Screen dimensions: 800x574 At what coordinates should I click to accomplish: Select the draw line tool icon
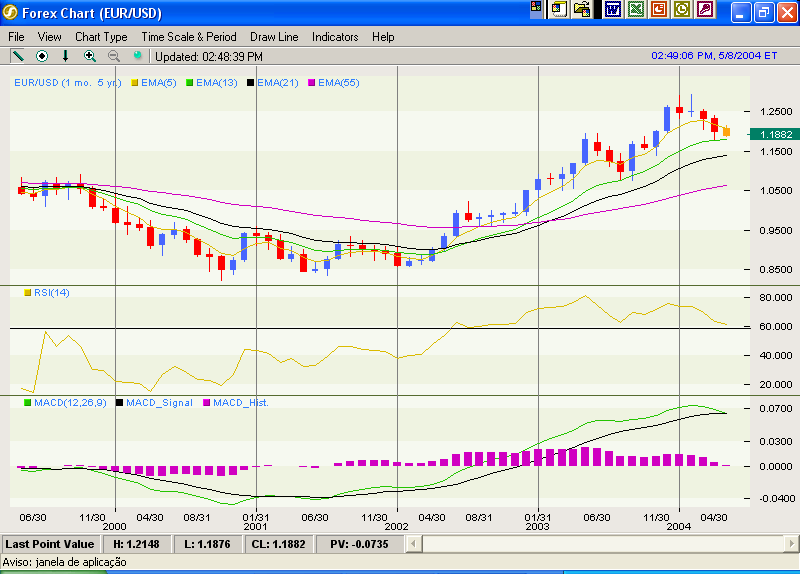17,56
